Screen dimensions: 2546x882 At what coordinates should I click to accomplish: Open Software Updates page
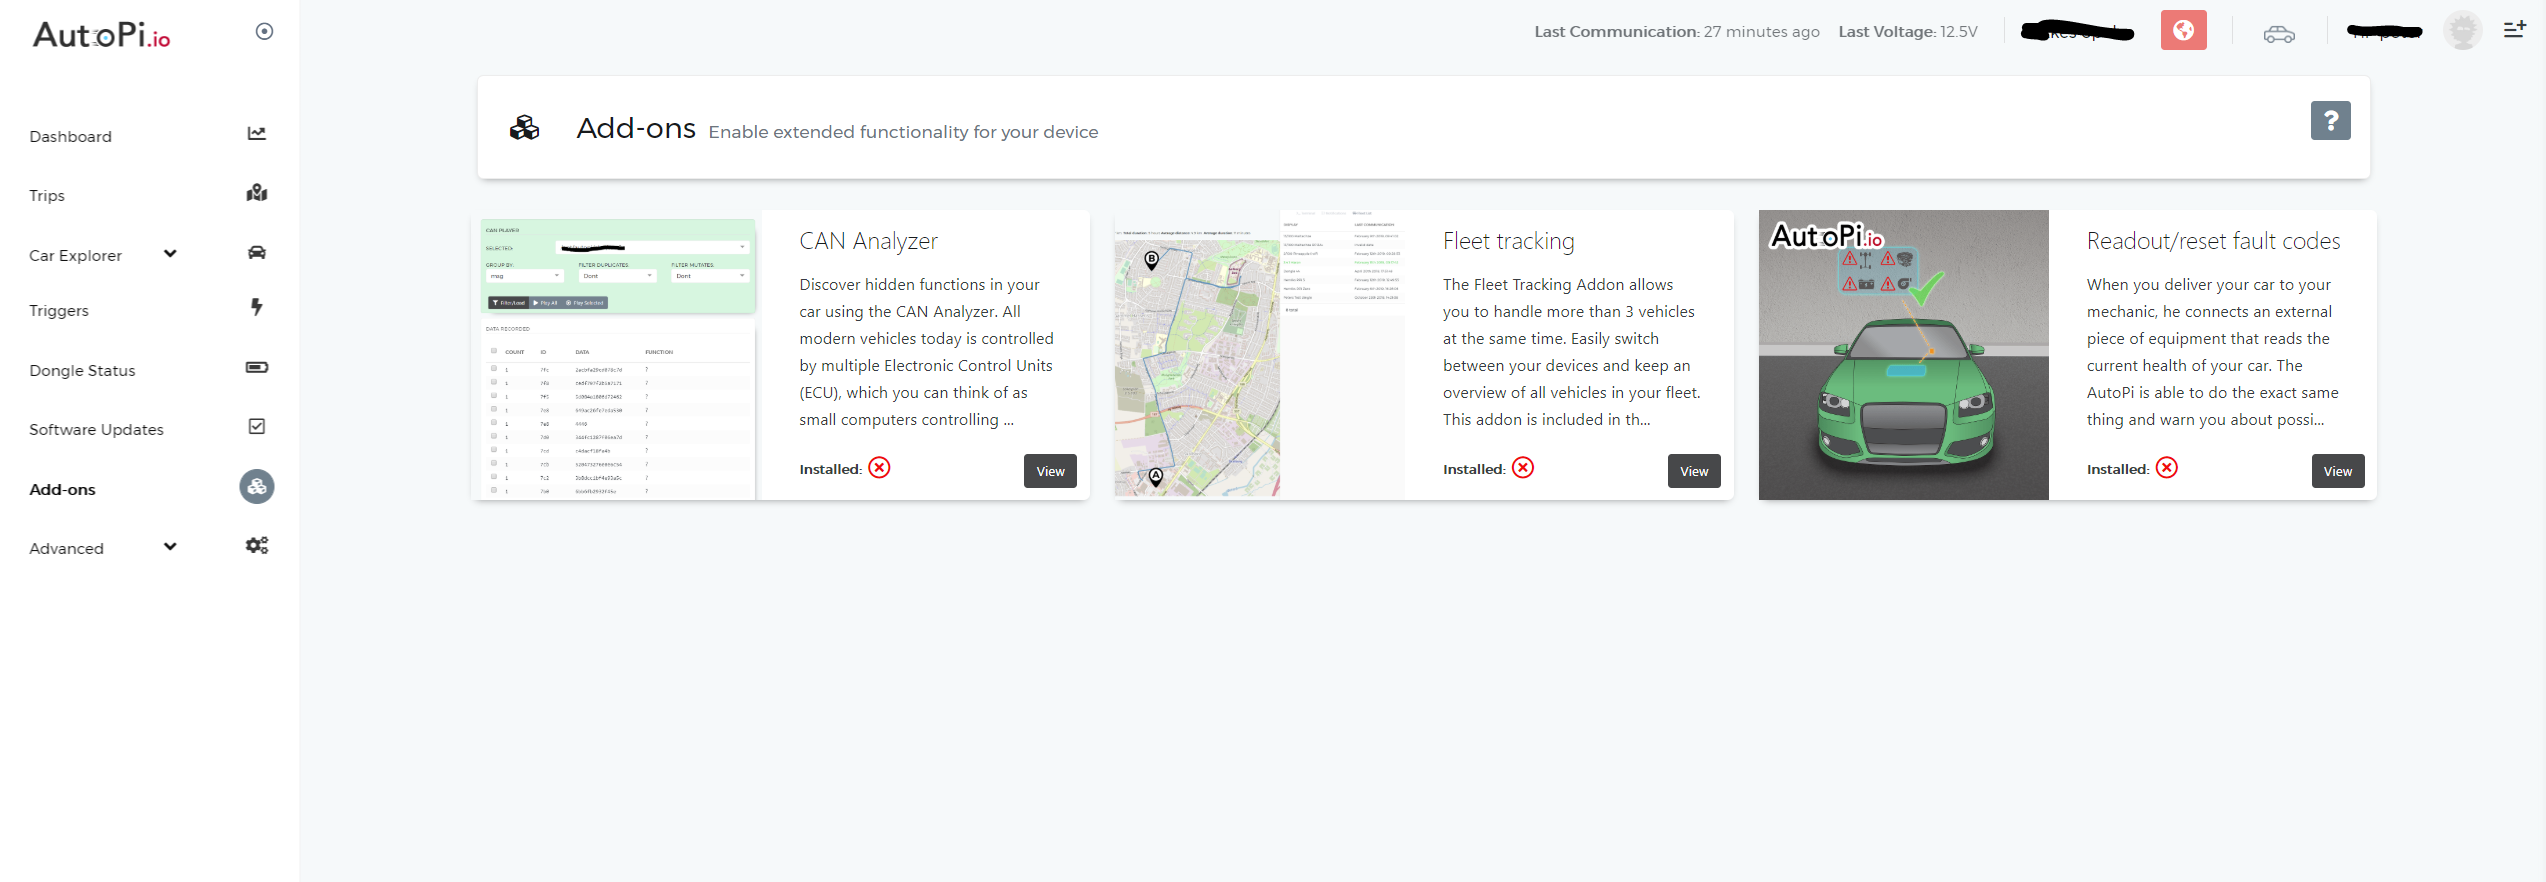coord(96,429)
